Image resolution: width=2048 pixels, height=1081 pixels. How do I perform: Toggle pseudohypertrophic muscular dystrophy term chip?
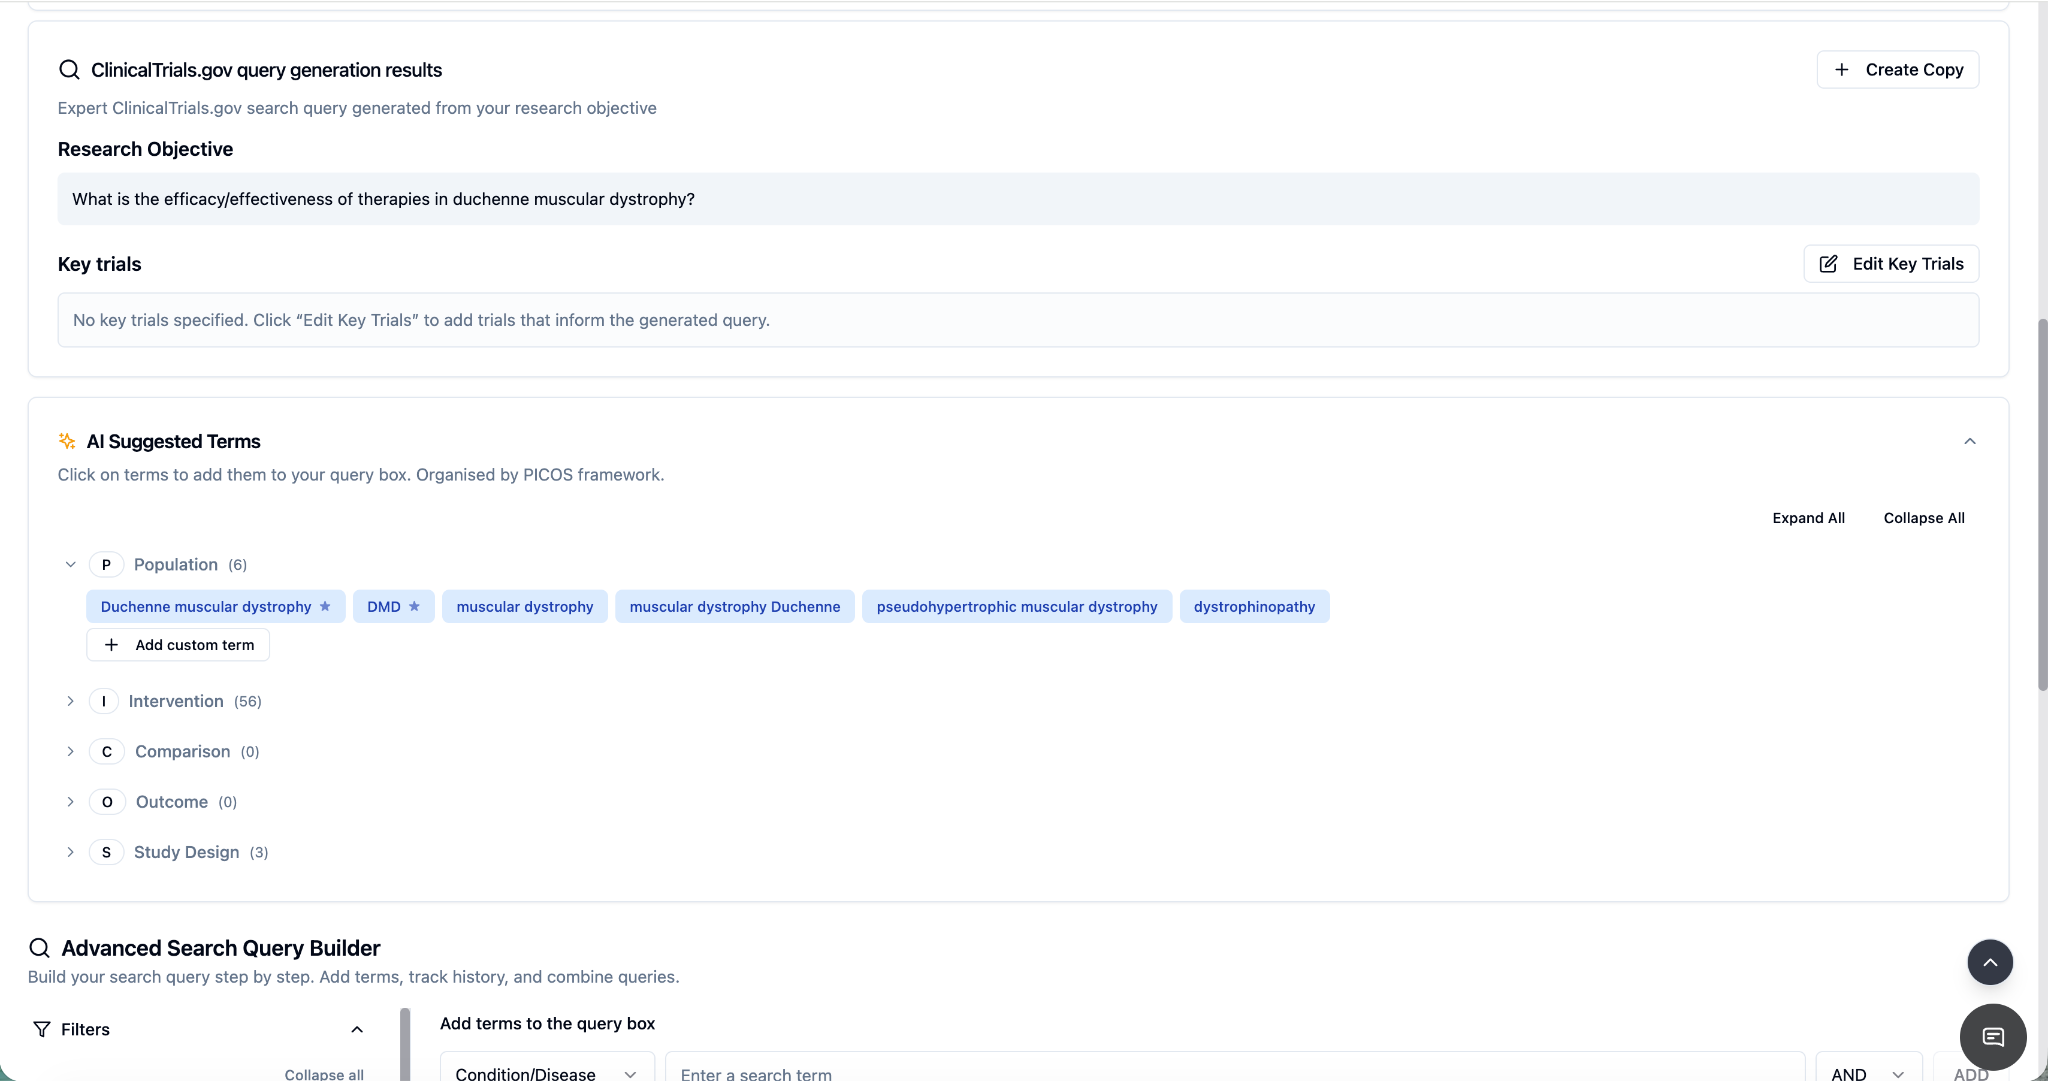coord(1016,607)
